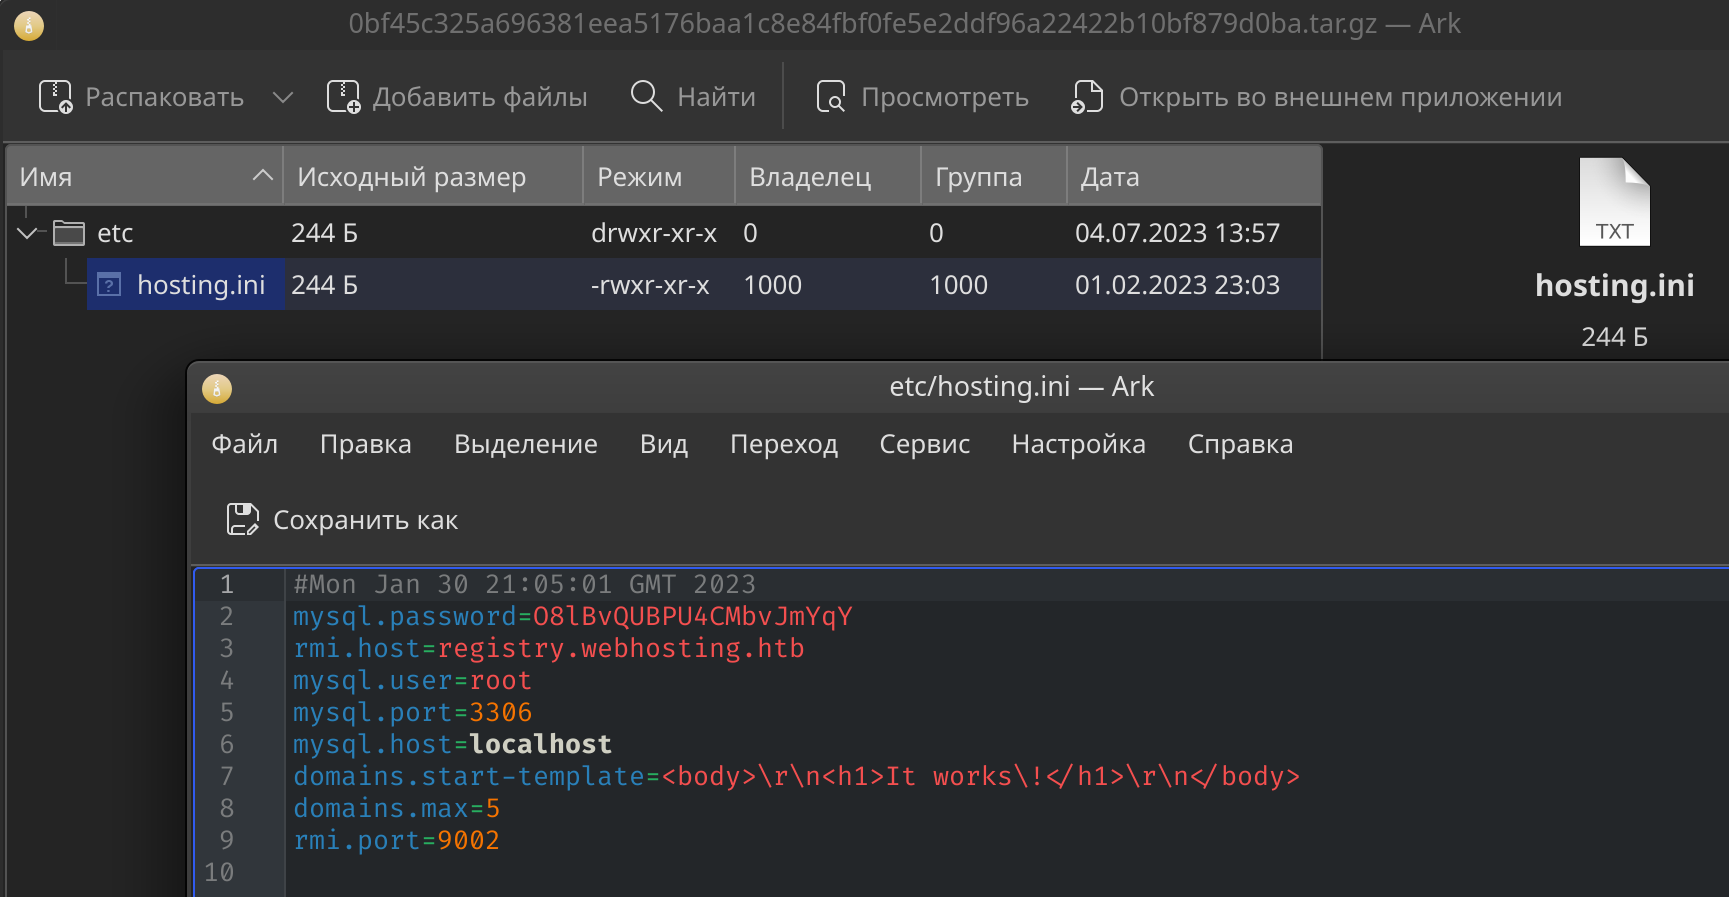Screen dimensions: 1729x897
Task: Click Открыть во внешнем приложении label
Action: click(x=1340, y=97)
